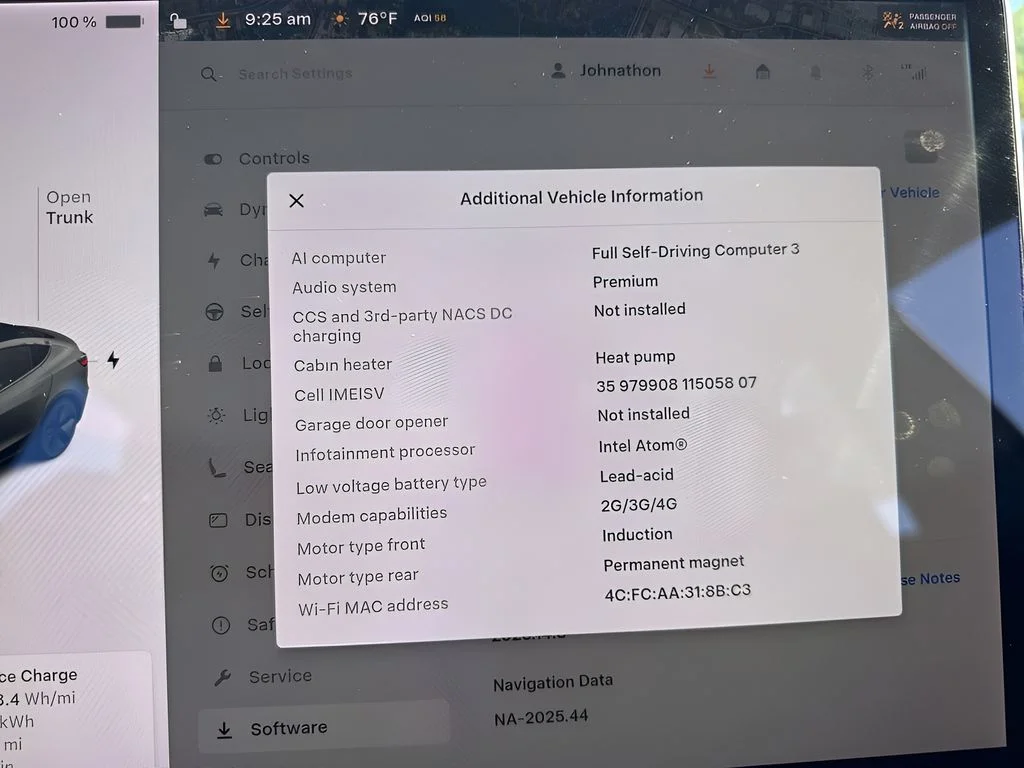
Task: Tap the Navigation Data label
Action: pyautogui.click(x=553, y=682)
